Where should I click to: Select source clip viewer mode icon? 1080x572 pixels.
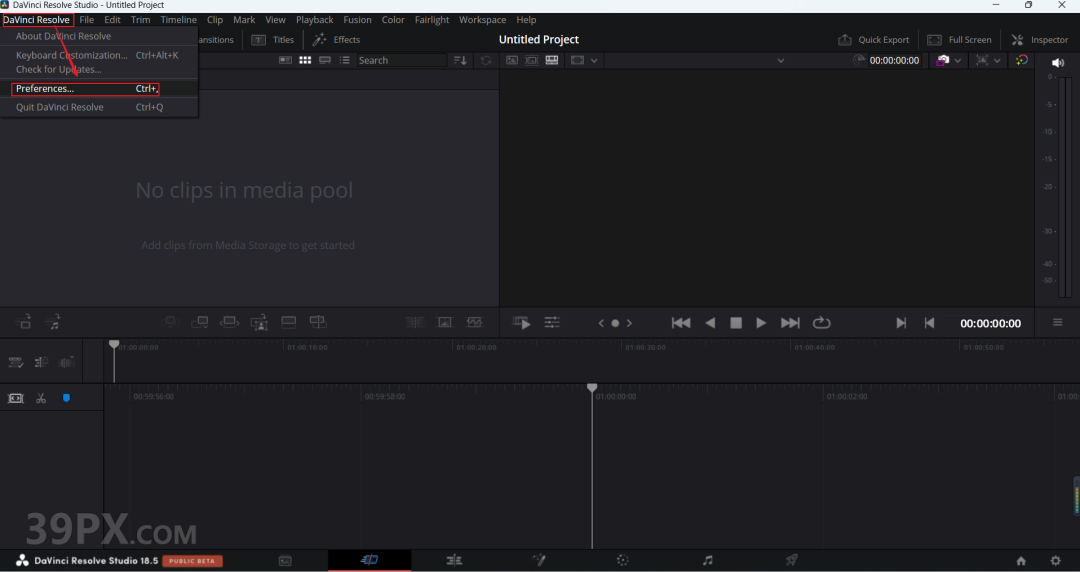coord(512,61)
